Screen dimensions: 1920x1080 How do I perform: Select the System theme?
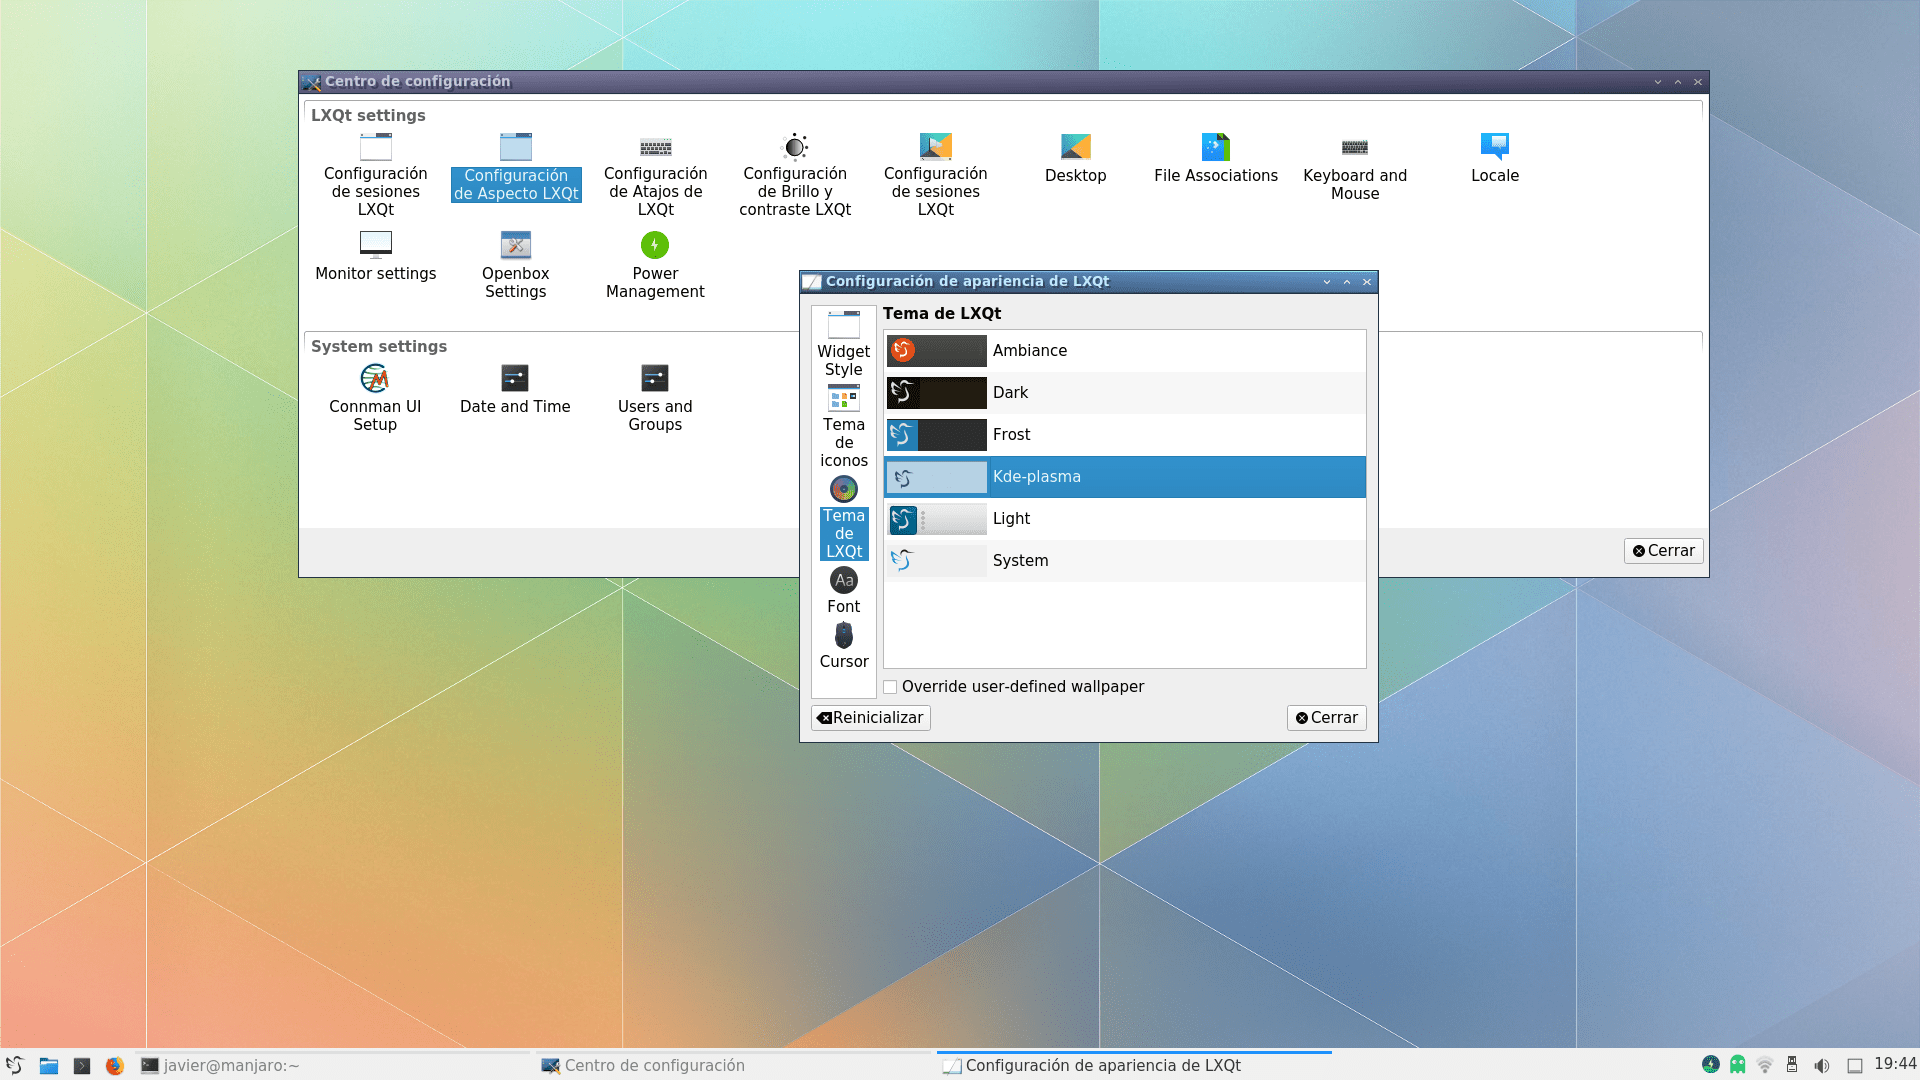pos(1125,561)
